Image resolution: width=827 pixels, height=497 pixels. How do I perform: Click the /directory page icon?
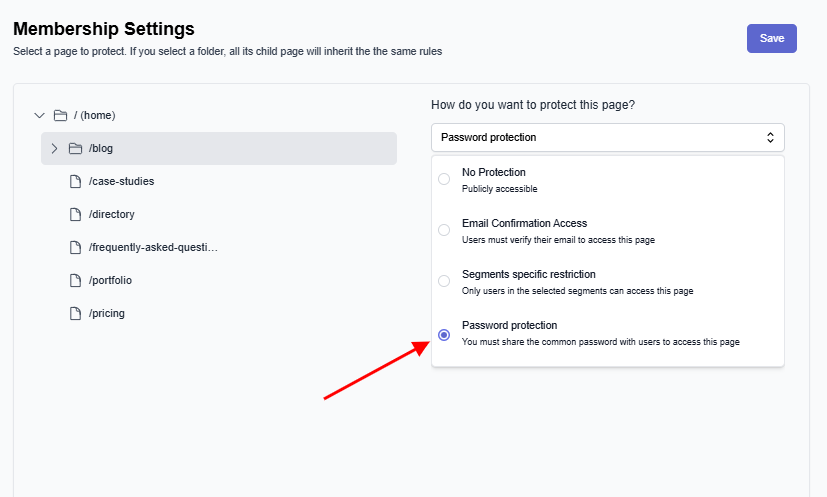click(x=74, y=214)
